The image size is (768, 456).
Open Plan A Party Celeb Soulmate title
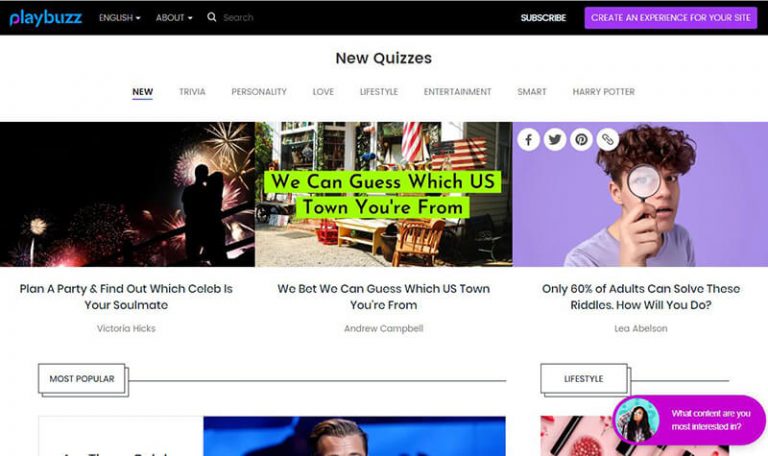click(126, 297)
